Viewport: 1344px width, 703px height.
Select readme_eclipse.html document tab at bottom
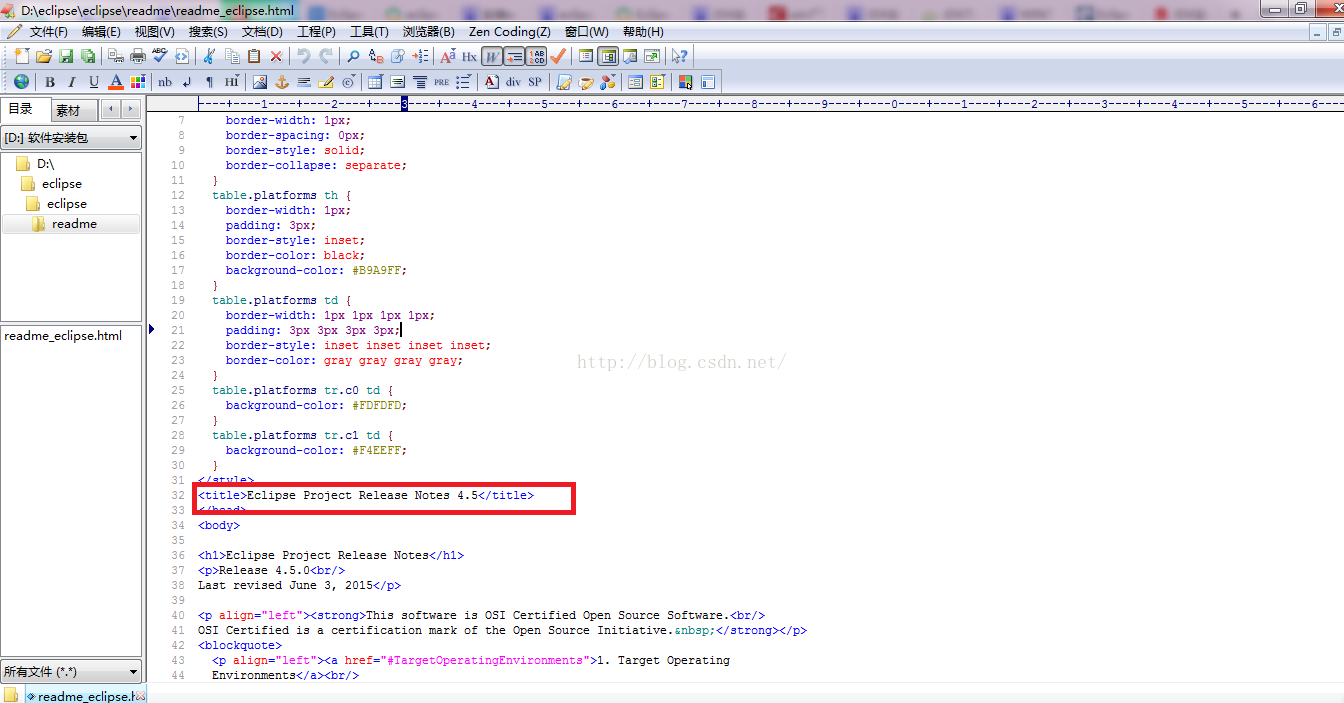pyautogui.click(x=86, y=696)
